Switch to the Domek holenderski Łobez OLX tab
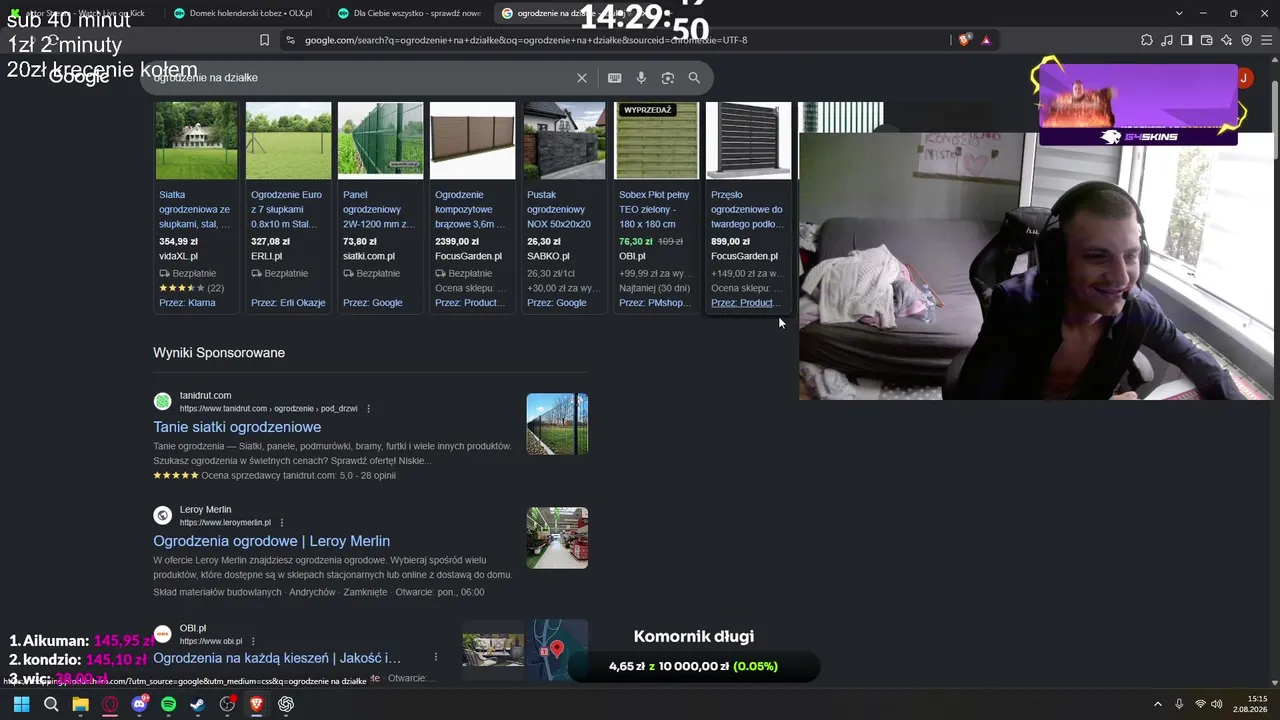The width and height of the screenshot is (1280, 720). [243, 13]
